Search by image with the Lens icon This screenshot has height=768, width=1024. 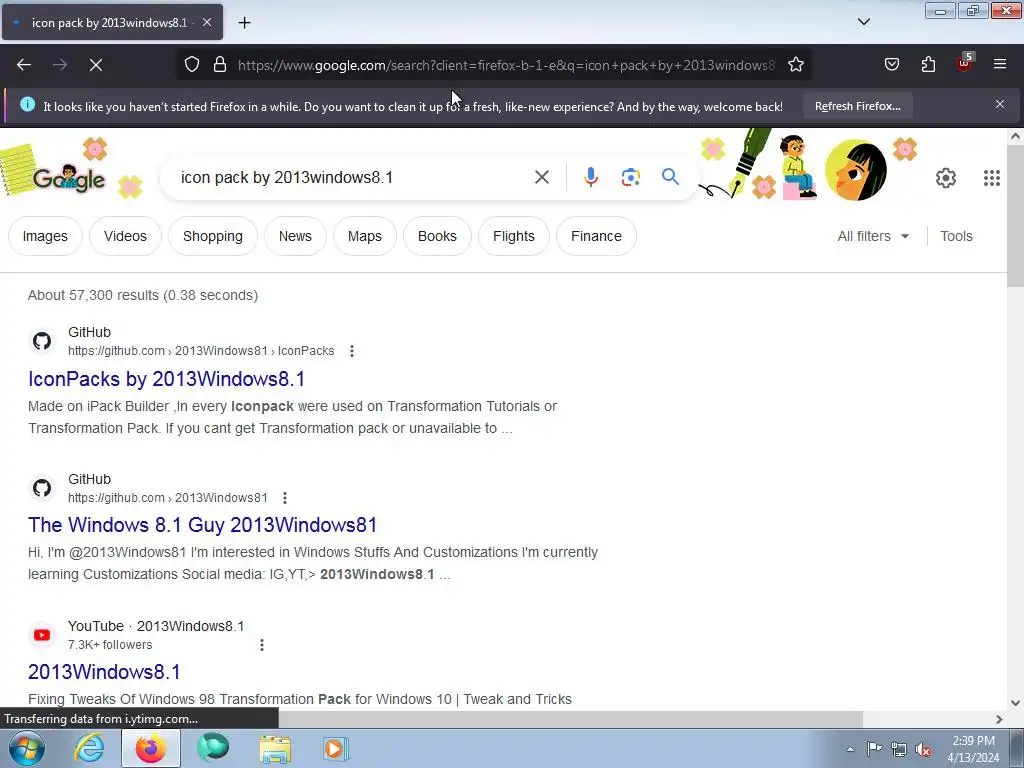point(630,177)
